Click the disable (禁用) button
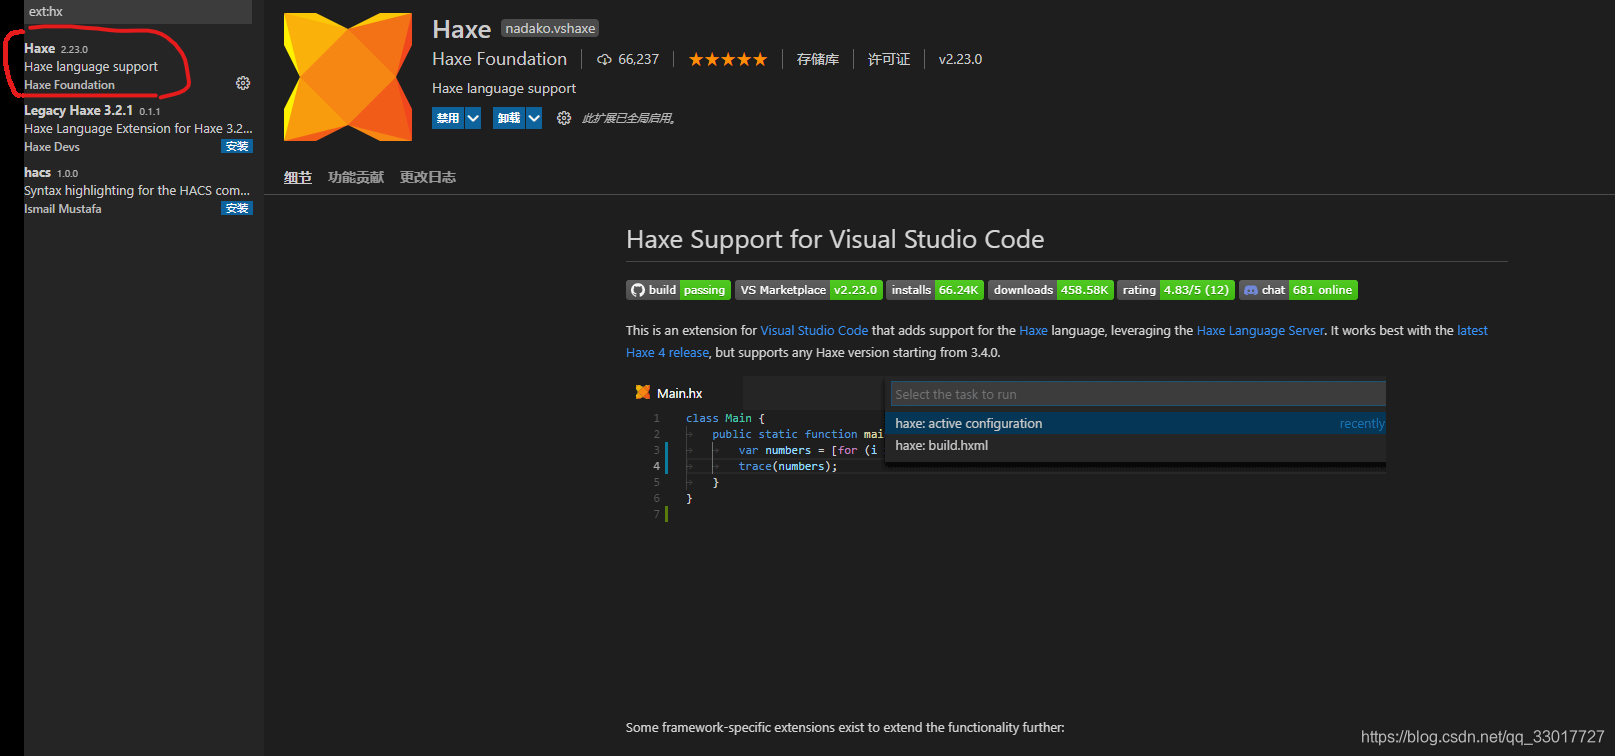The width and height of the screenshot is (1615, 756). 448,118
